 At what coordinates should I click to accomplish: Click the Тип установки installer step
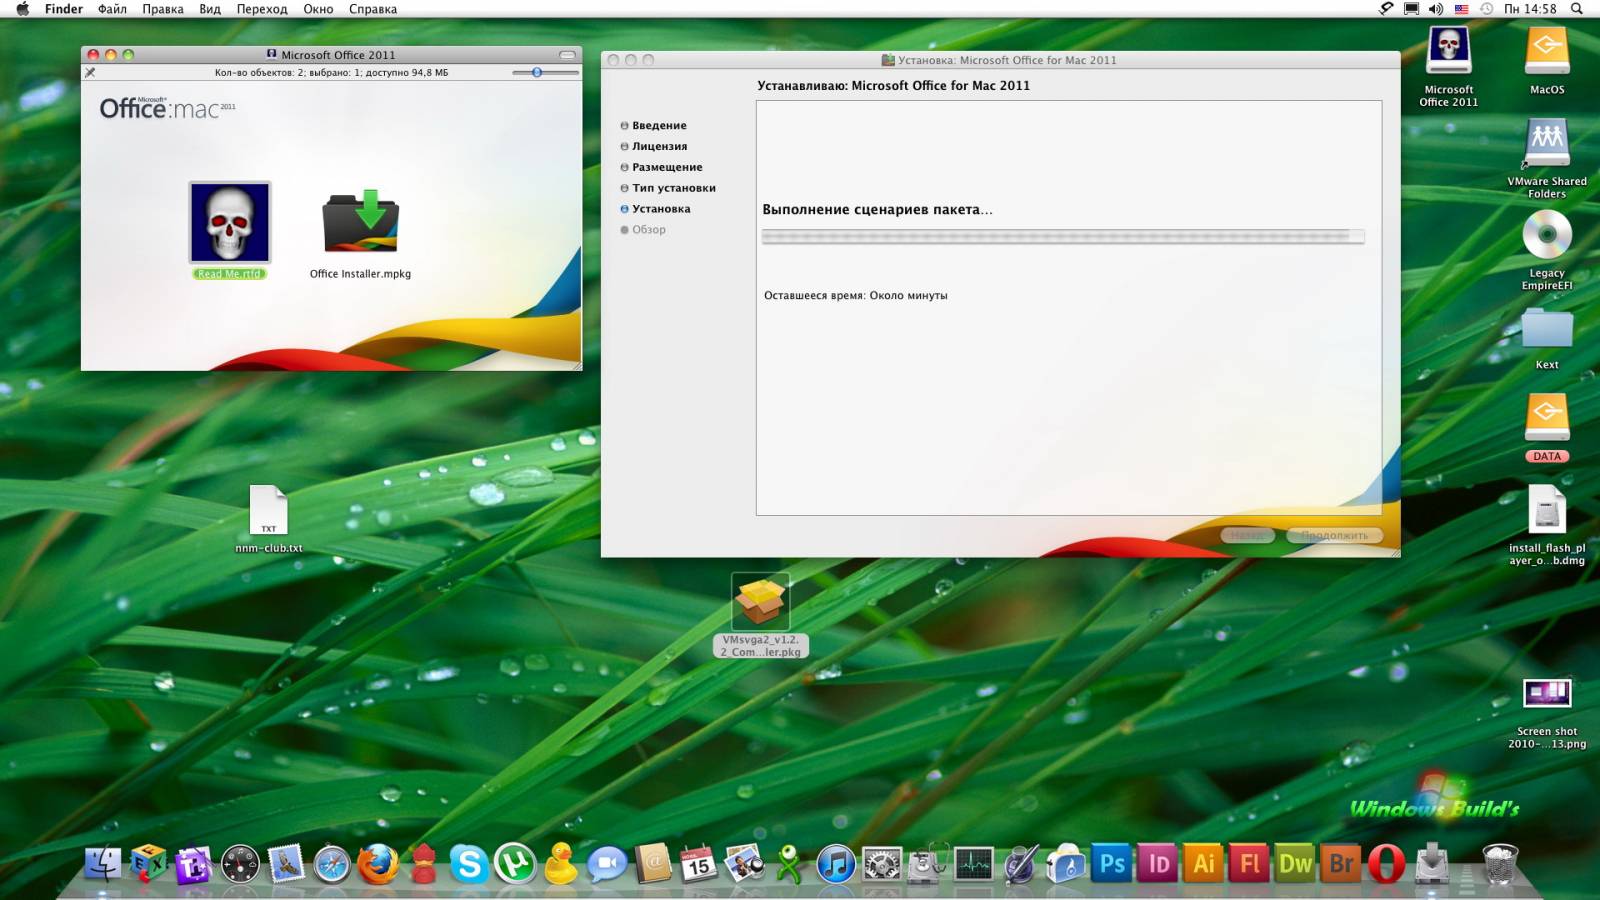(x=668, y=188)
